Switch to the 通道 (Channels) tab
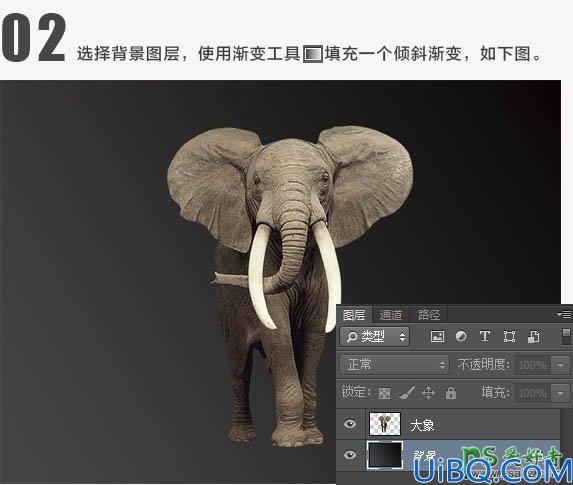This screenshot has width=573, height=485. [391, 315]
